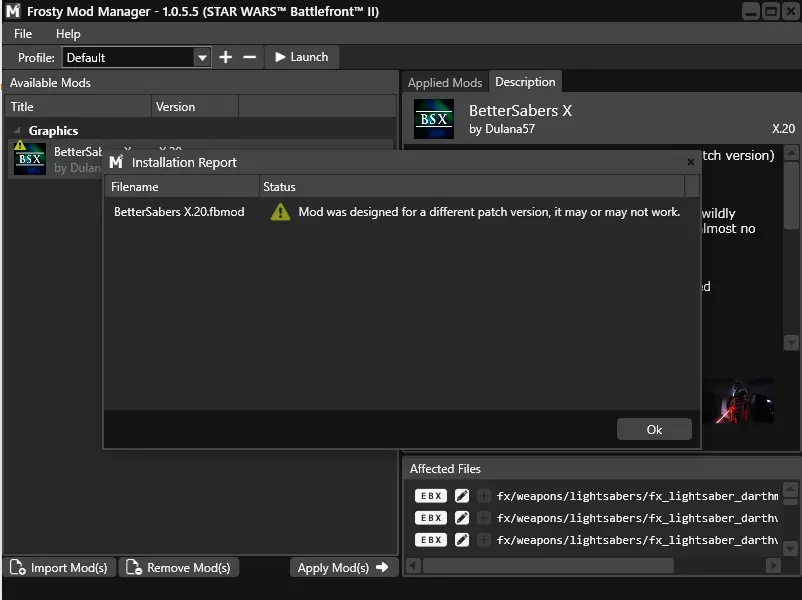802x600 pixels.
Task: Add a new profile with the plus icon
Action: [226, 57]
